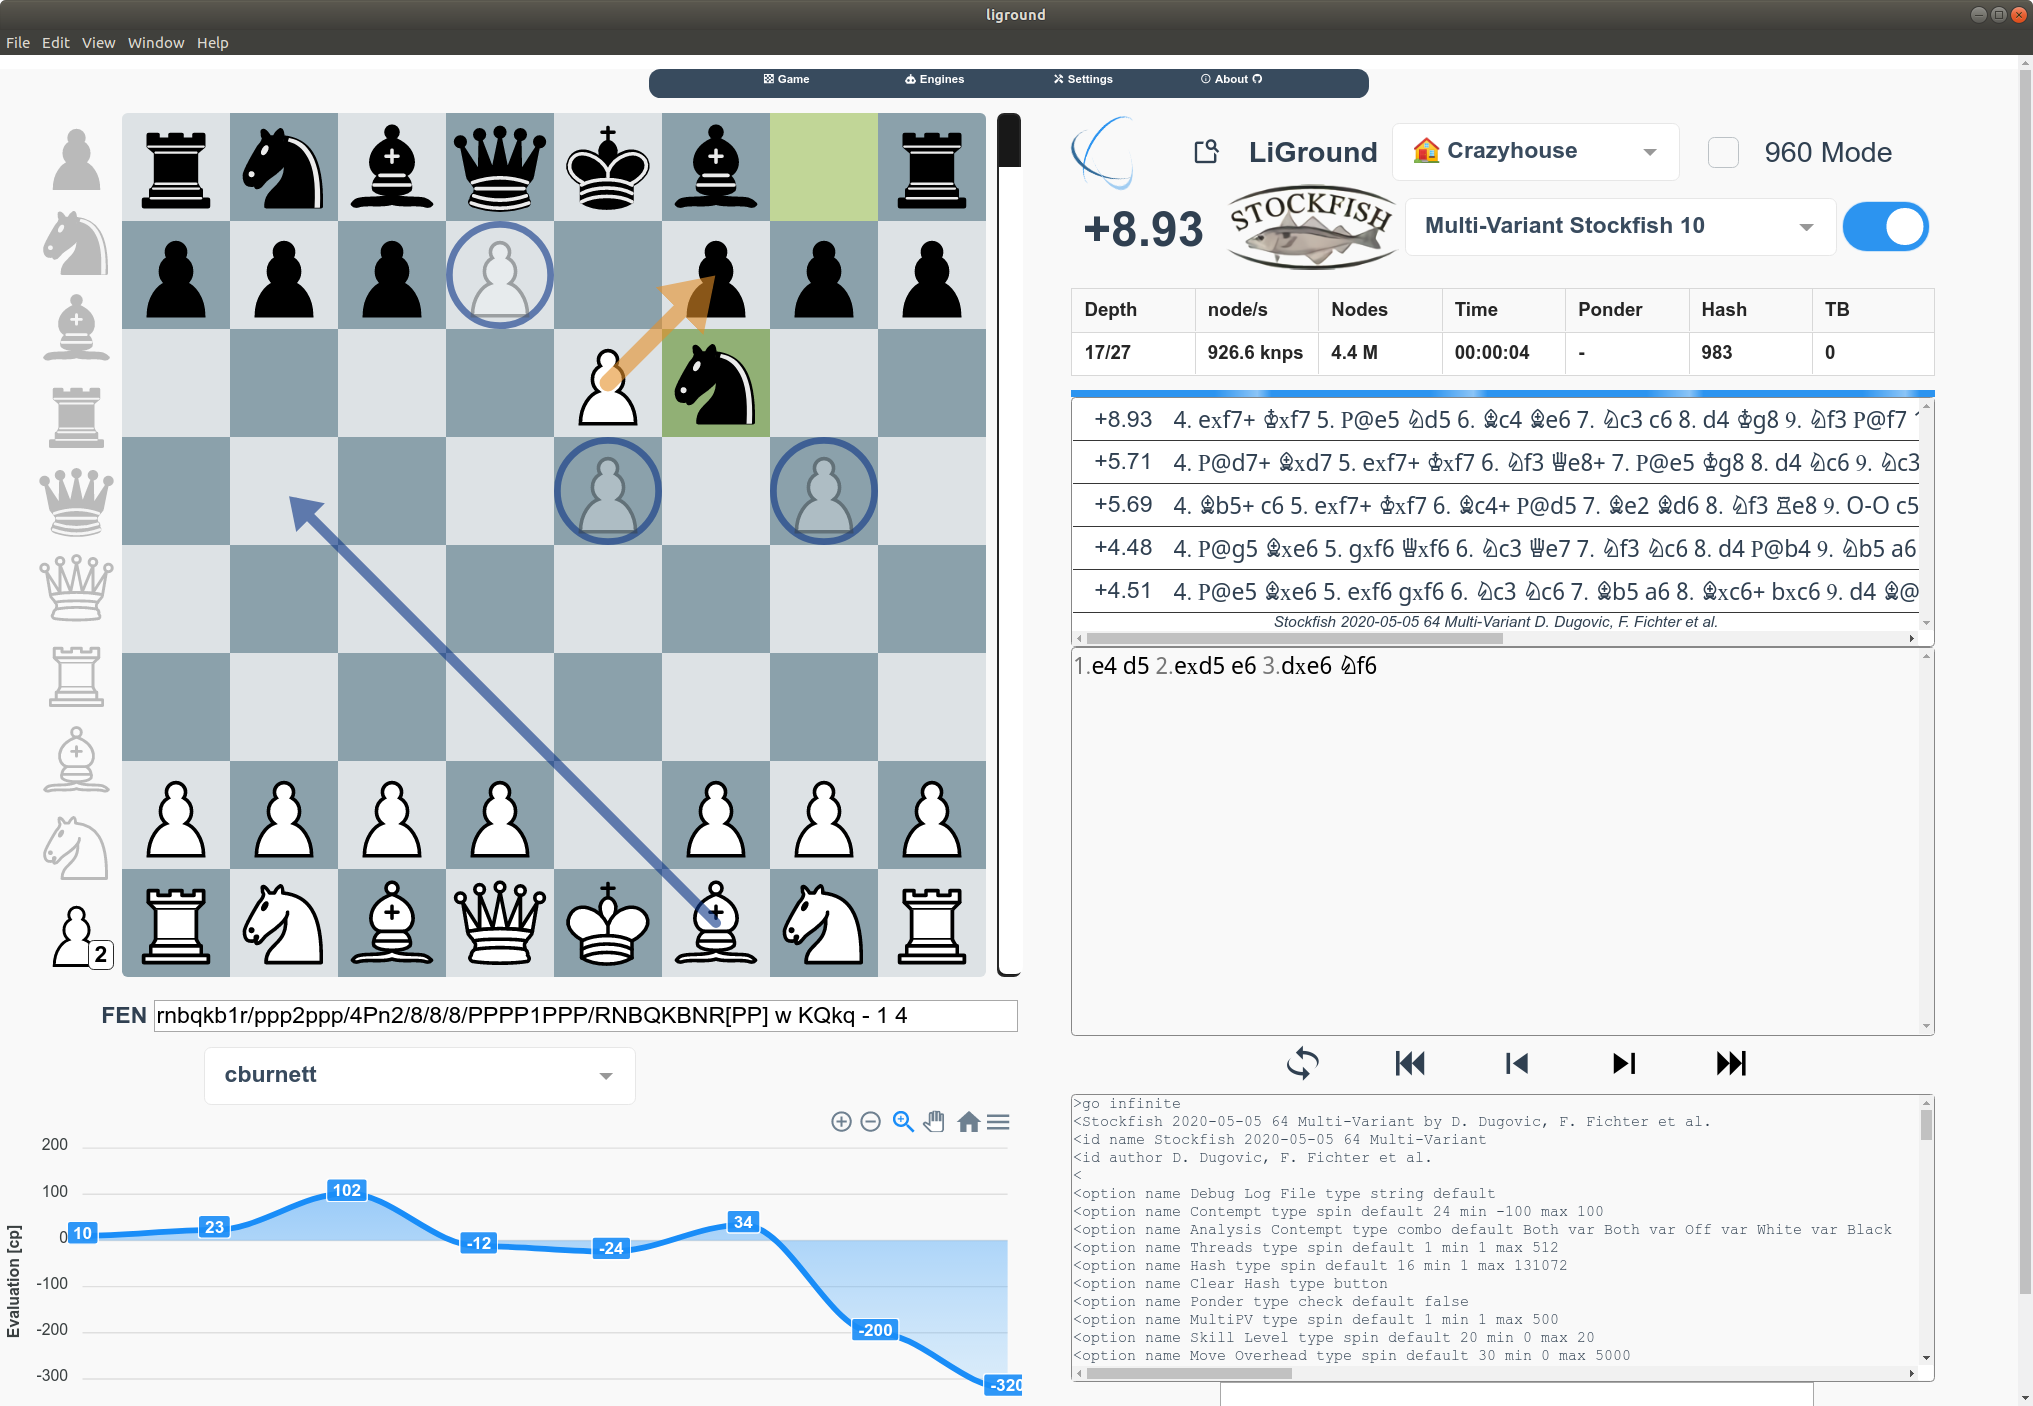Click the copy icon beside LiGround
Image resolution: width=2033 pixels, height=1406 pixels.
click(x=1207, y=152)
